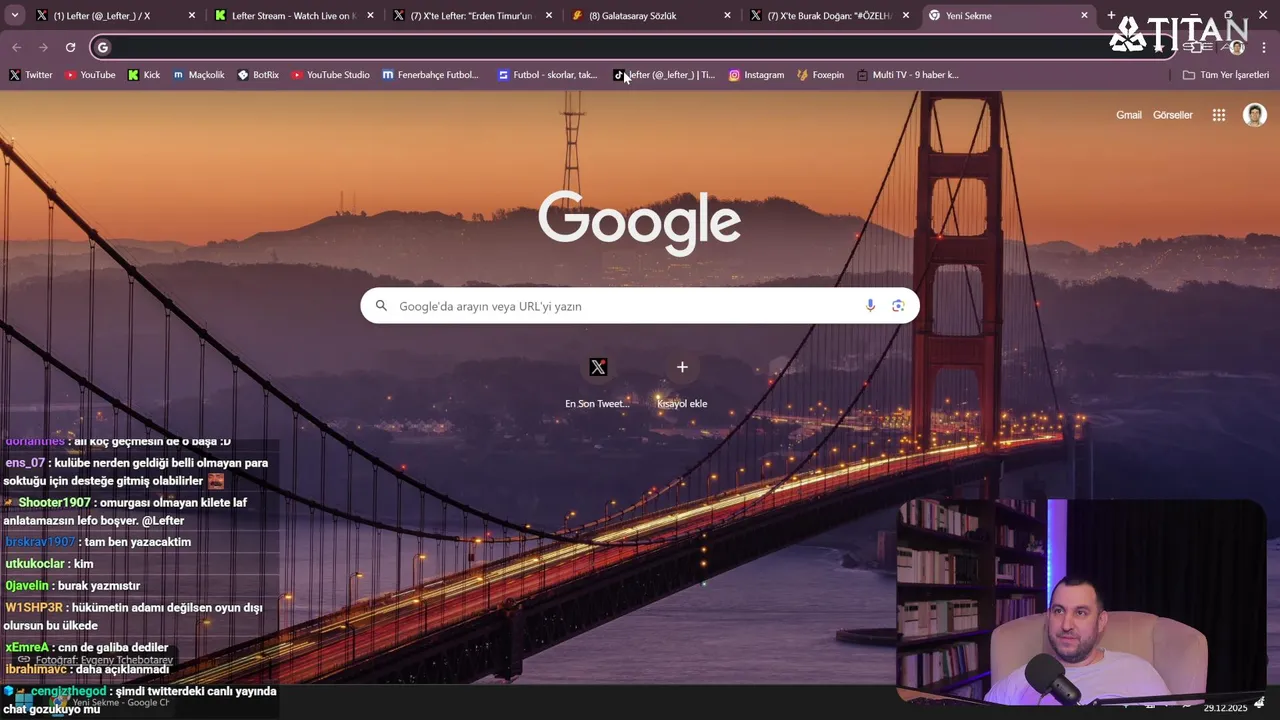
Task: Open a new tab with plus button
Action: pos(1111,16)
